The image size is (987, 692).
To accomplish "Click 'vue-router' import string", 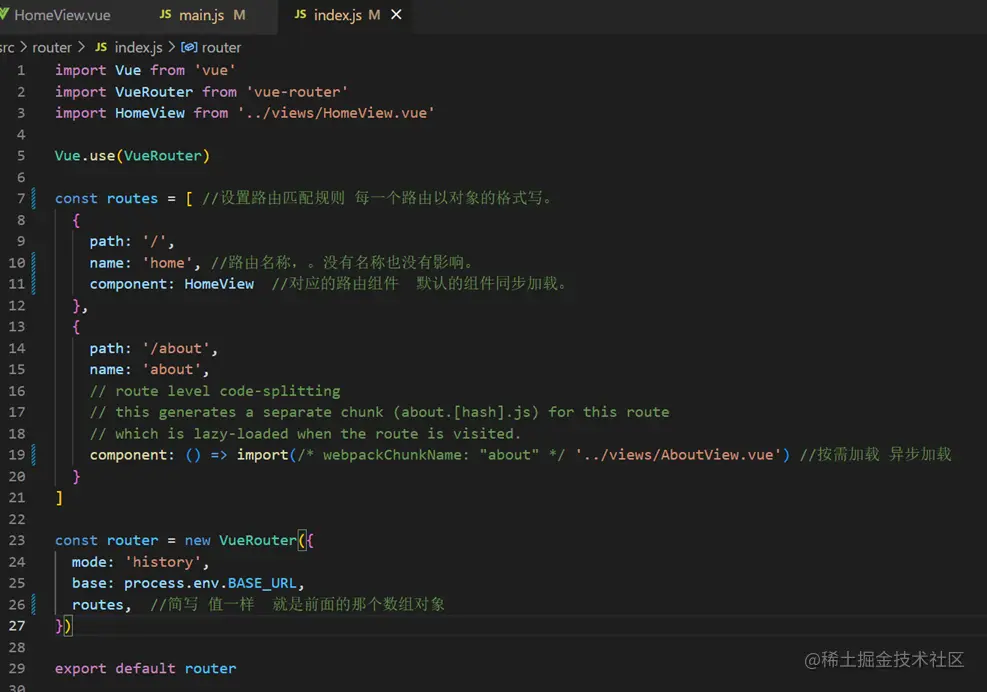I will pos(297,92).
